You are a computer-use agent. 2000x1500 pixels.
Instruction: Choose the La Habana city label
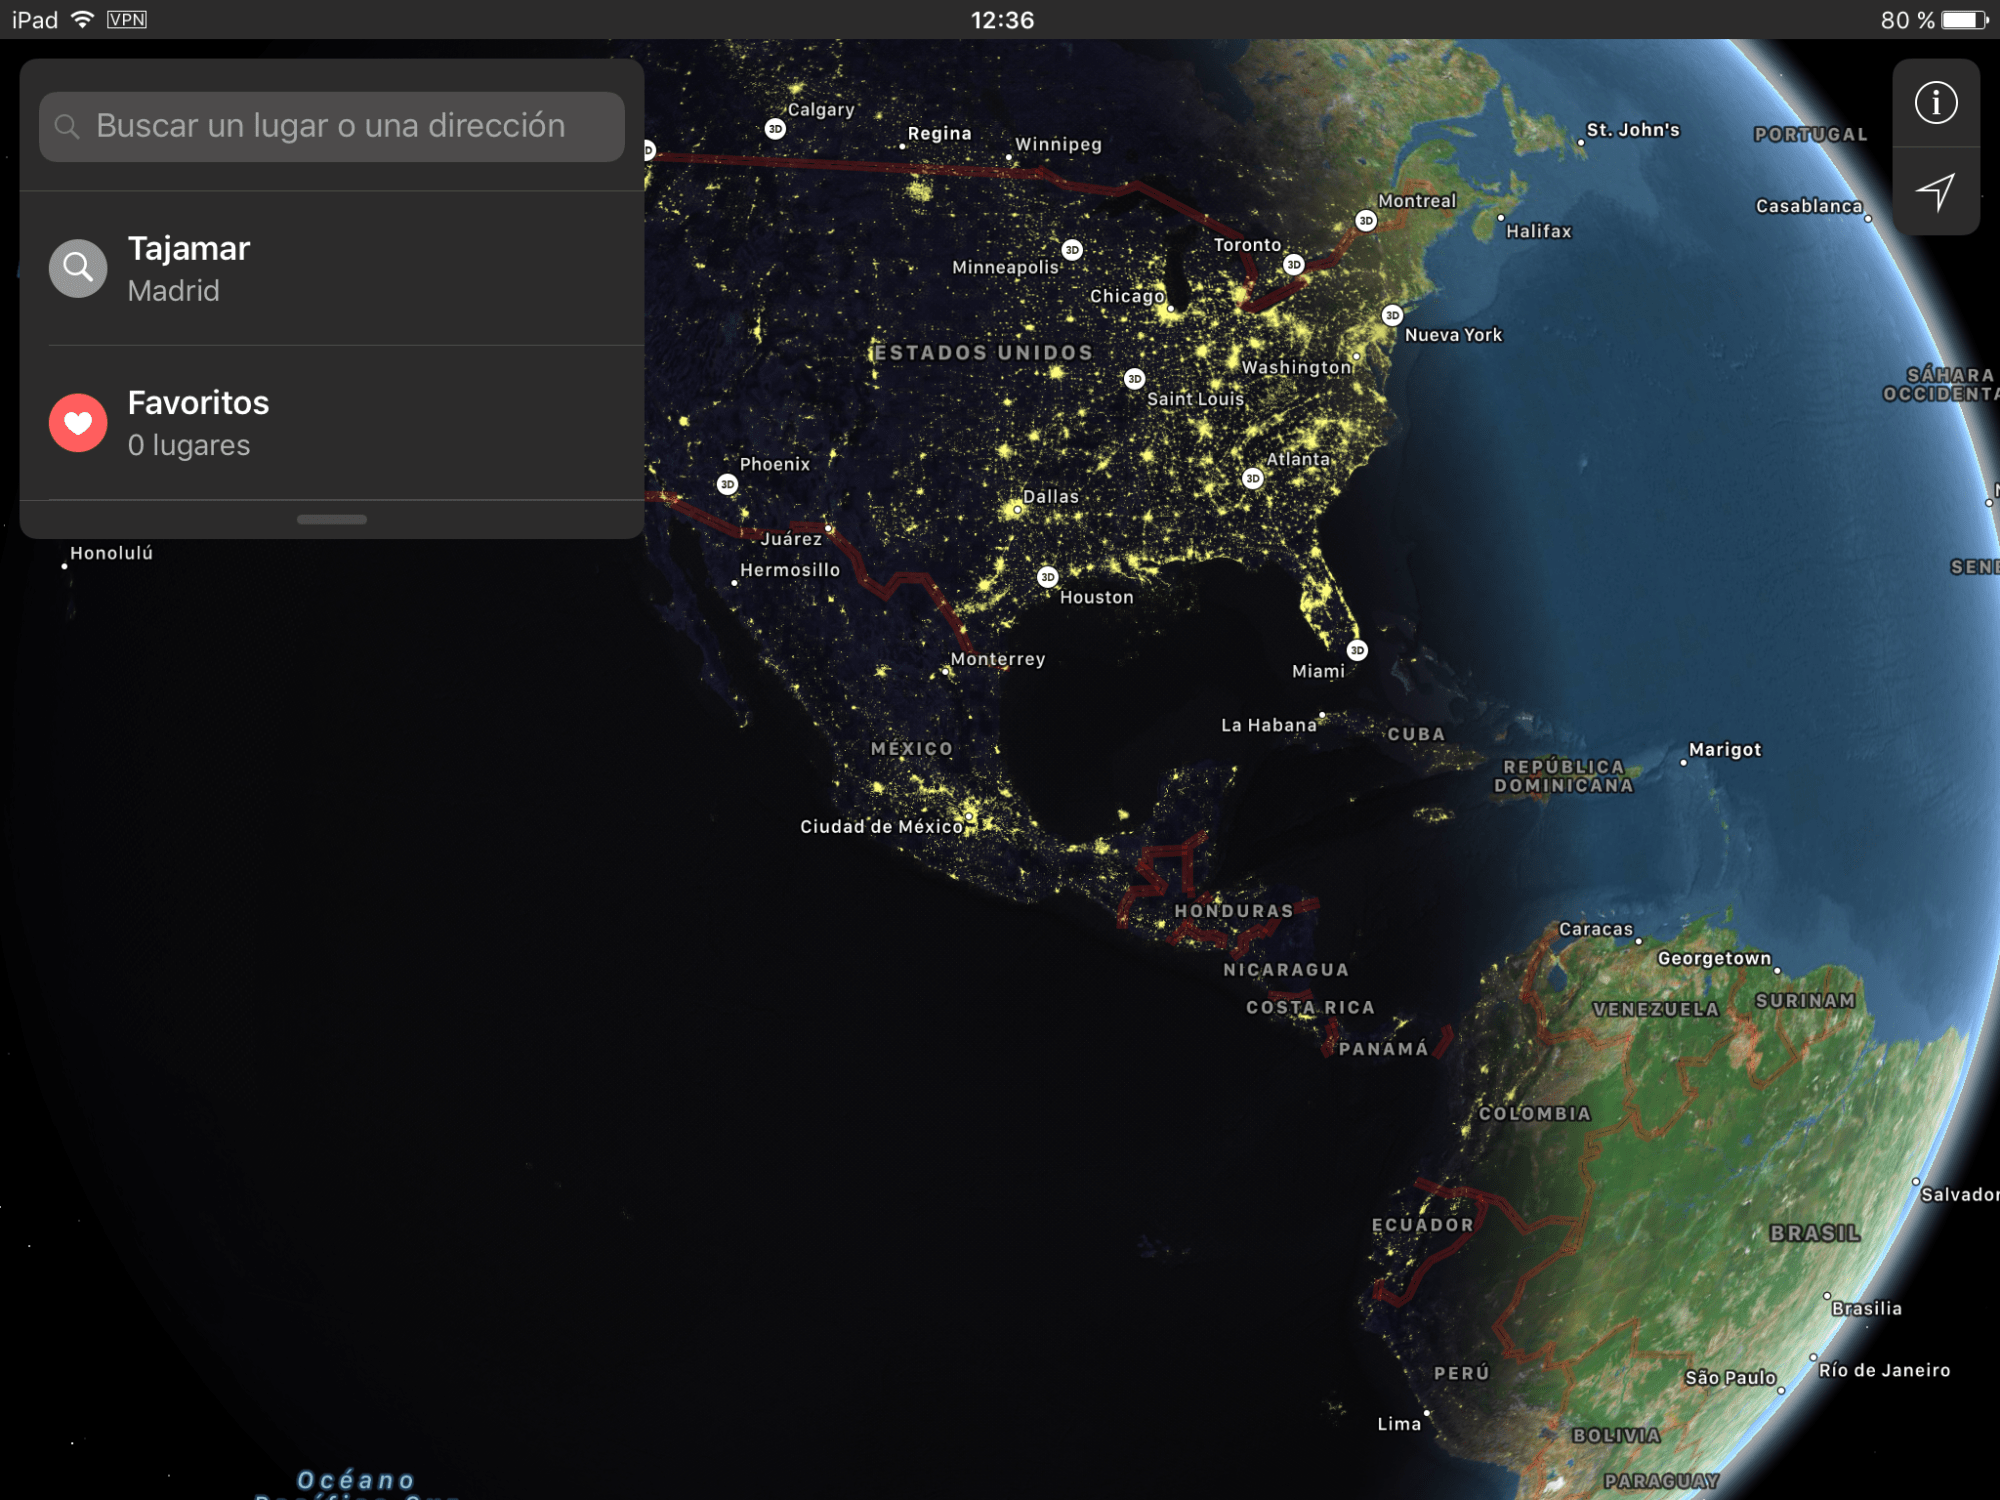1269,725
